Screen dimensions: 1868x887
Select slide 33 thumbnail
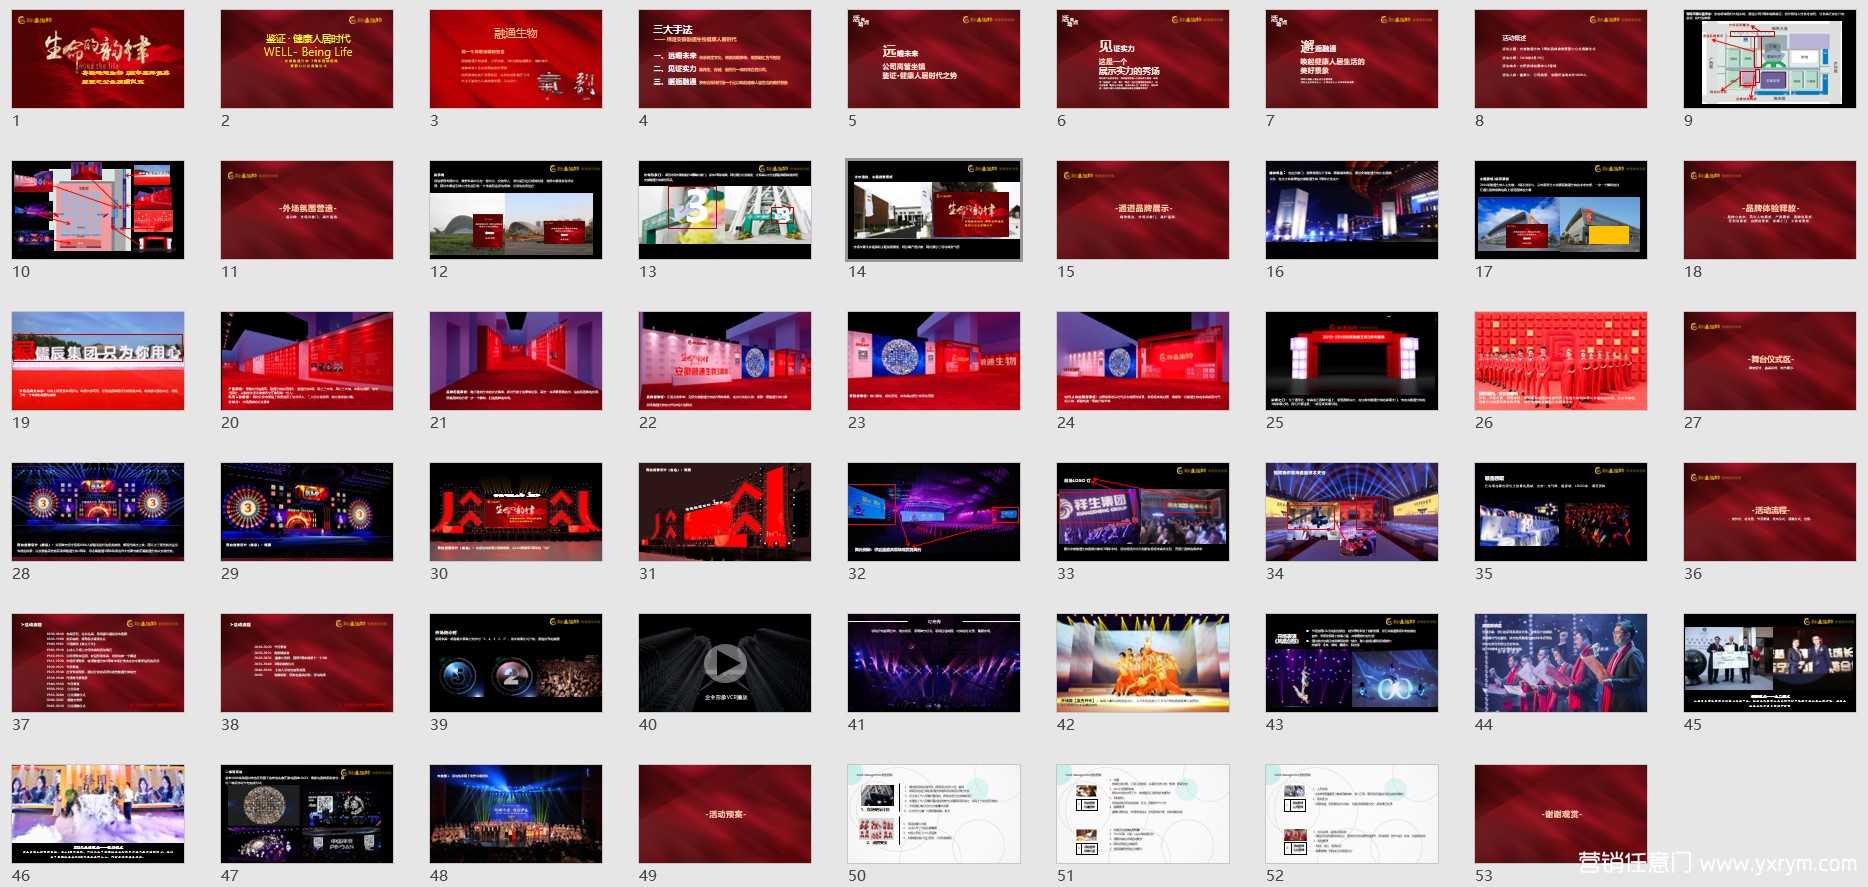coord(1143,512)
